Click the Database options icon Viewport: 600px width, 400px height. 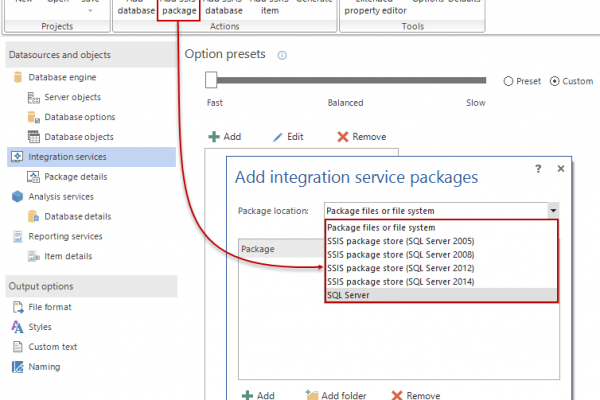34,117
